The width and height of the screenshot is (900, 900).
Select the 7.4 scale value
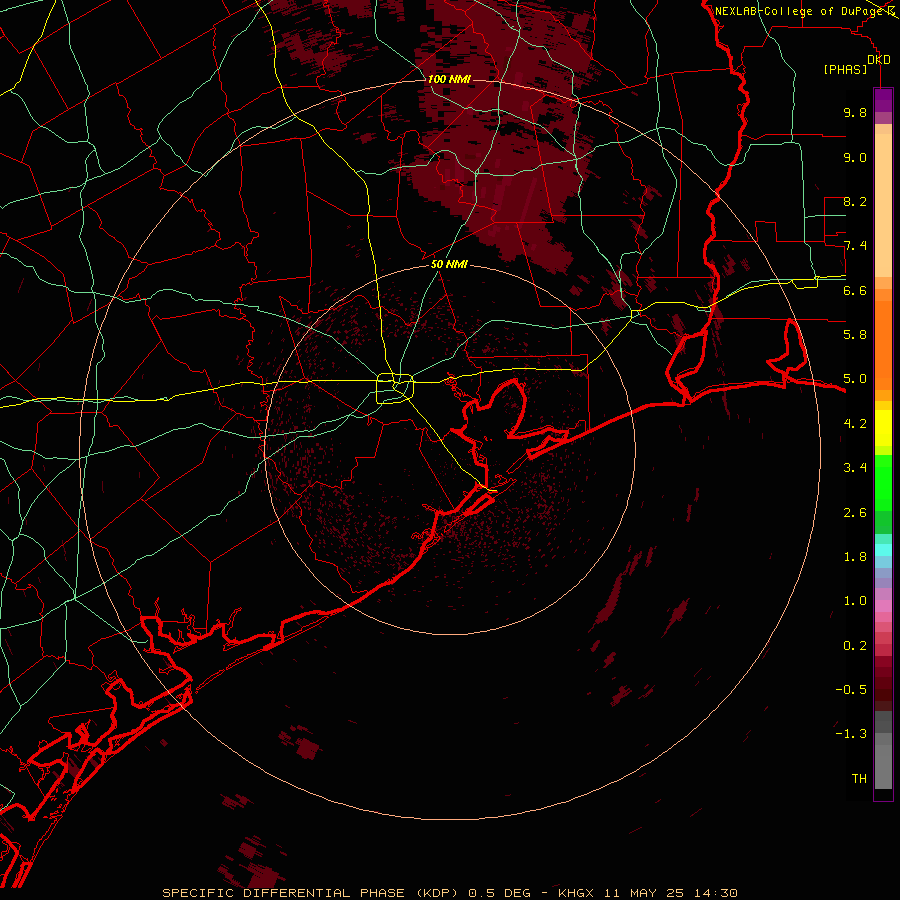pyautogui.click(x=855, y=246)
